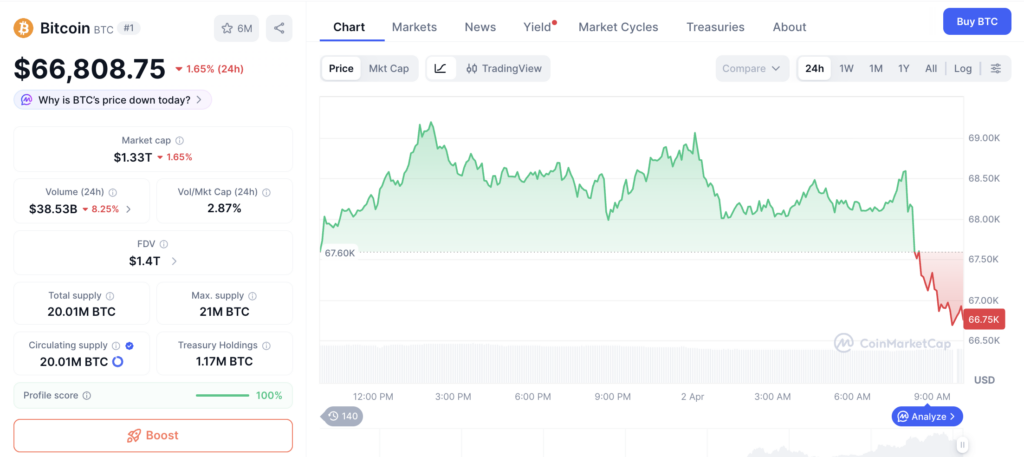Click the 67.60K opening price label
This screenshot has height=457, width=1024.
340,253
